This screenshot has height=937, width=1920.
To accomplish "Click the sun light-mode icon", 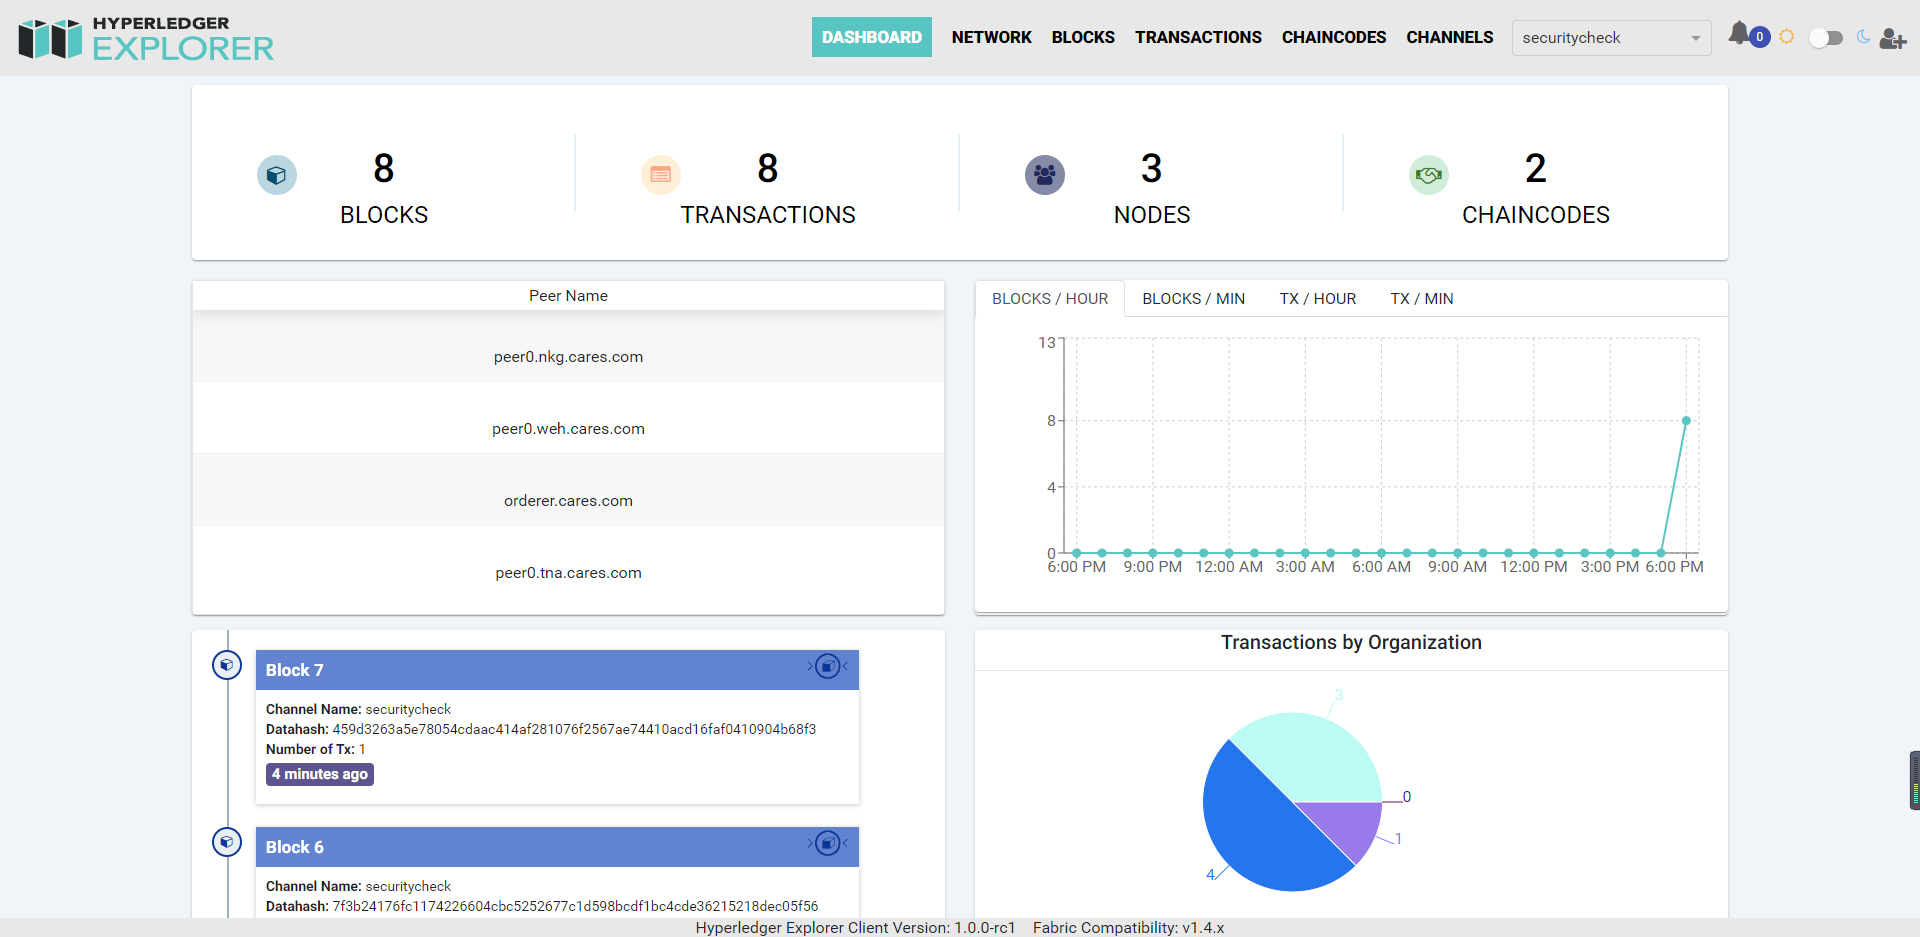I will 1787,37.
